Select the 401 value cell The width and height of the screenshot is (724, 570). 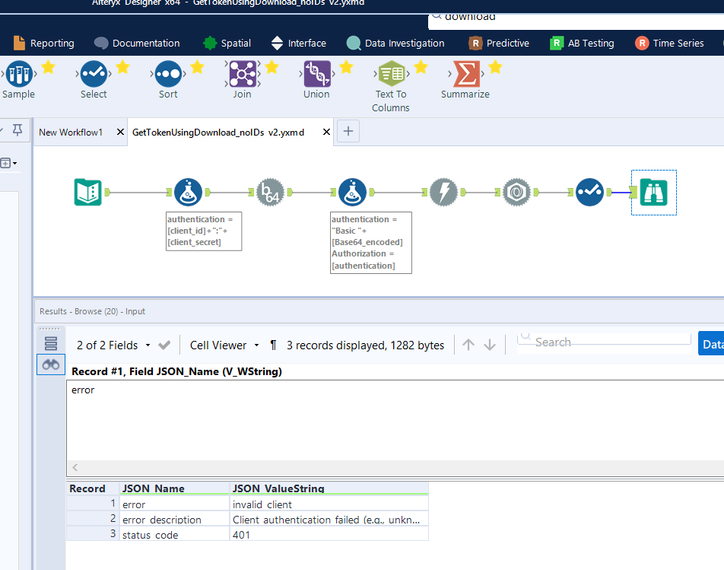pyautogui.click(x=329, y=534)
